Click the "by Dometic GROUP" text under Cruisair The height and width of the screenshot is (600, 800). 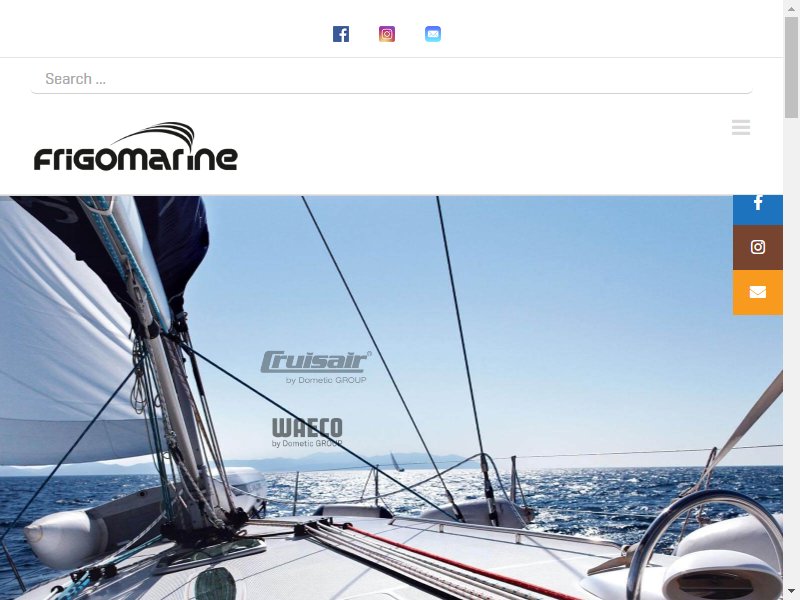(x=326, y=380)
